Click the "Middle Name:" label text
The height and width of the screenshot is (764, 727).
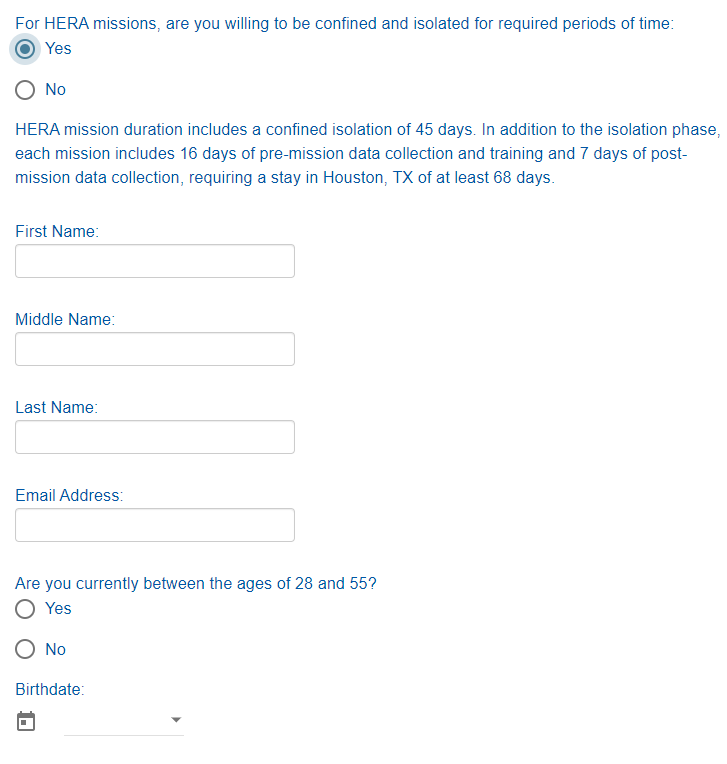[65, 320]
